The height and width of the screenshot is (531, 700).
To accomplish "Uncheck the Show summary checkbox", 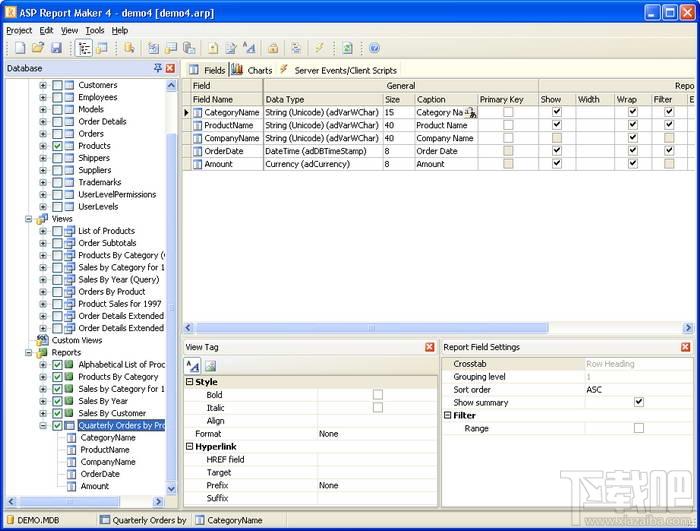I will [x=639, y=402].
